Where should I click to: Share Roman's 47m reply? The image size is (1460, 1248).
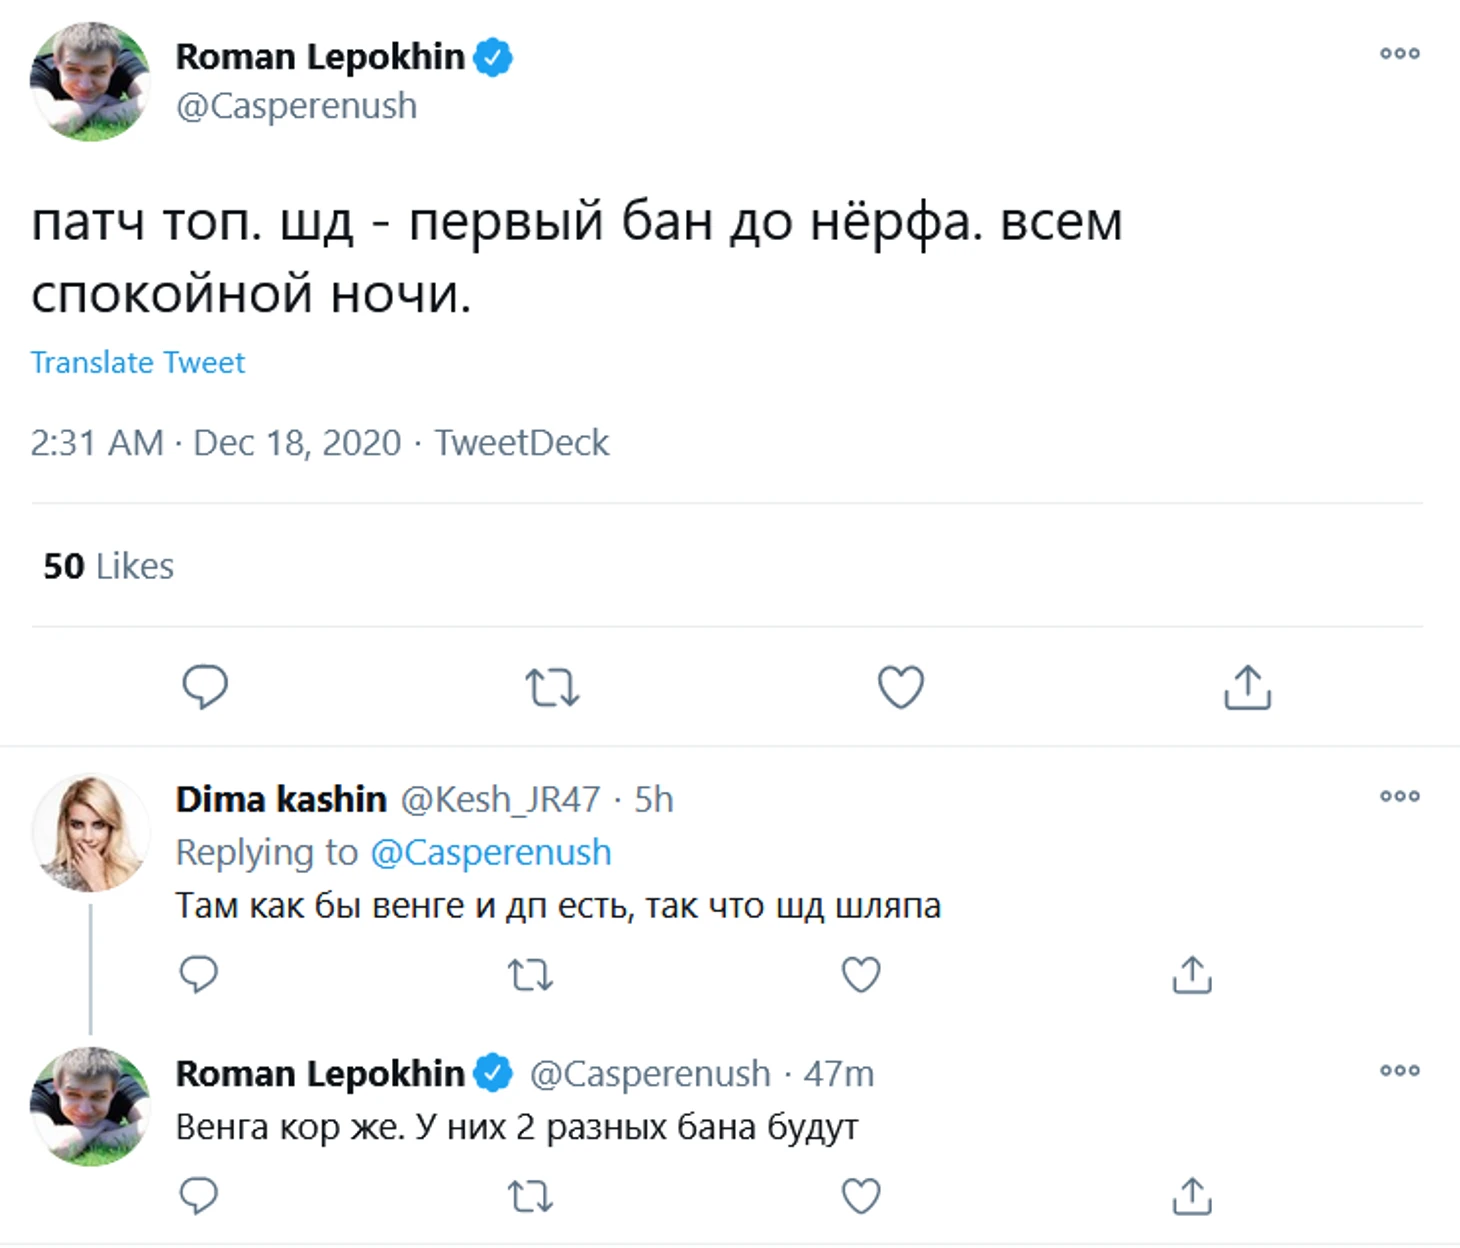(1191, 1195)
